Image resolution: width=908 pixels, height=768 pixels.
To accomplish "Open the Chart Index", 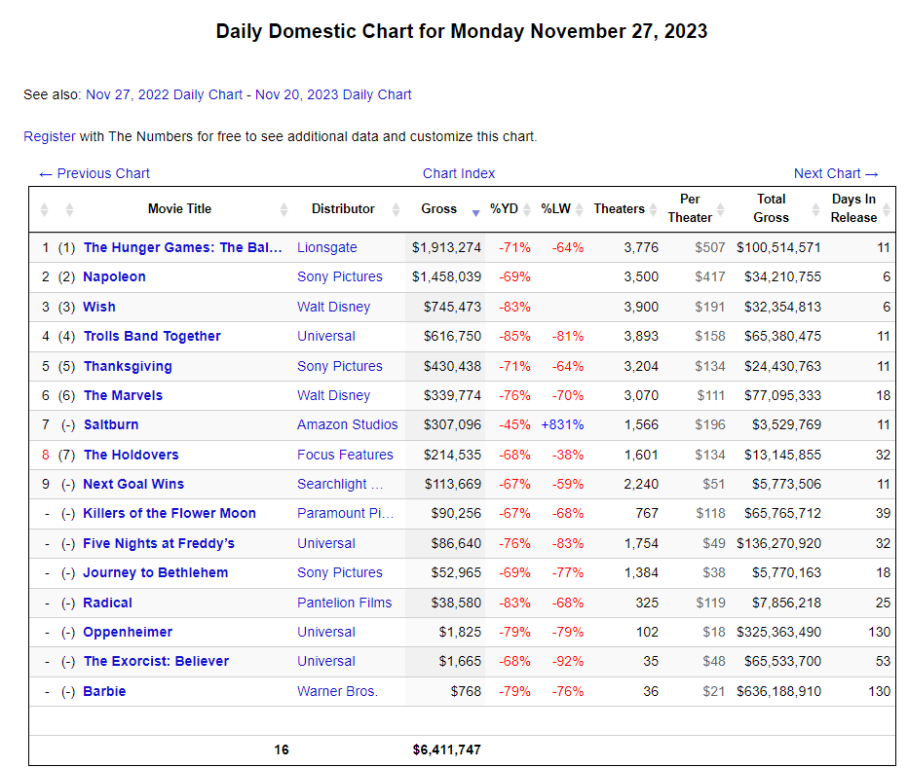I will (459, 173).
